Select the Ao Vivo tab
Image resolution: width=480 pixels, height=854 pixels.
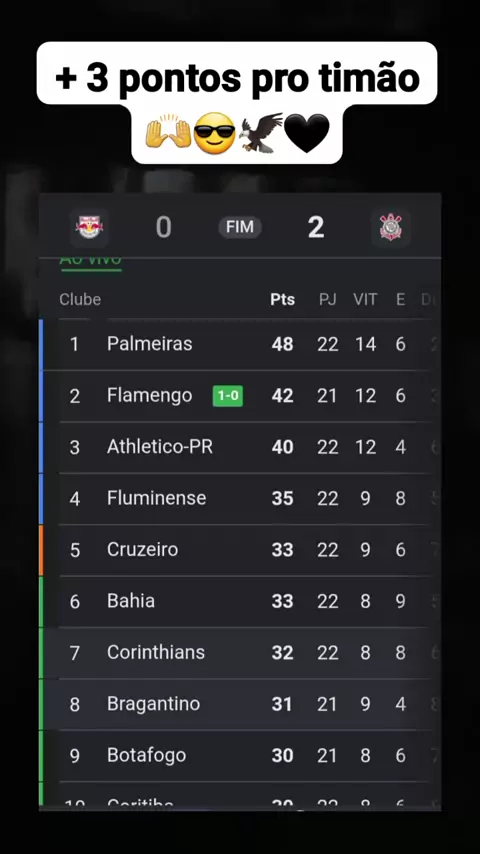(90, 262)
